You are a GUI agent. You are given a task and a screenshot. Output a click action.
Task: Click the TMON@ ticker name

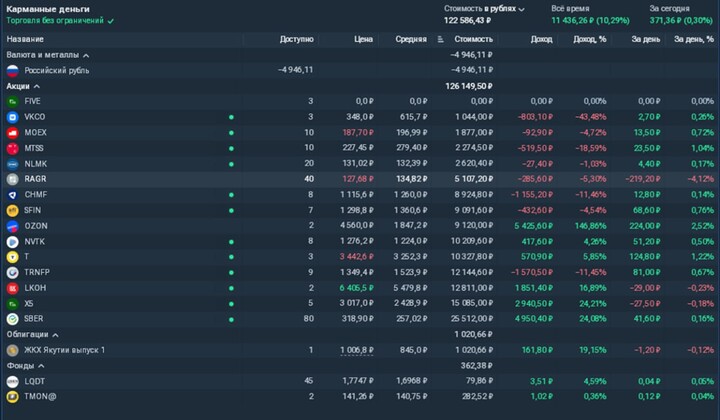[40, 397]
